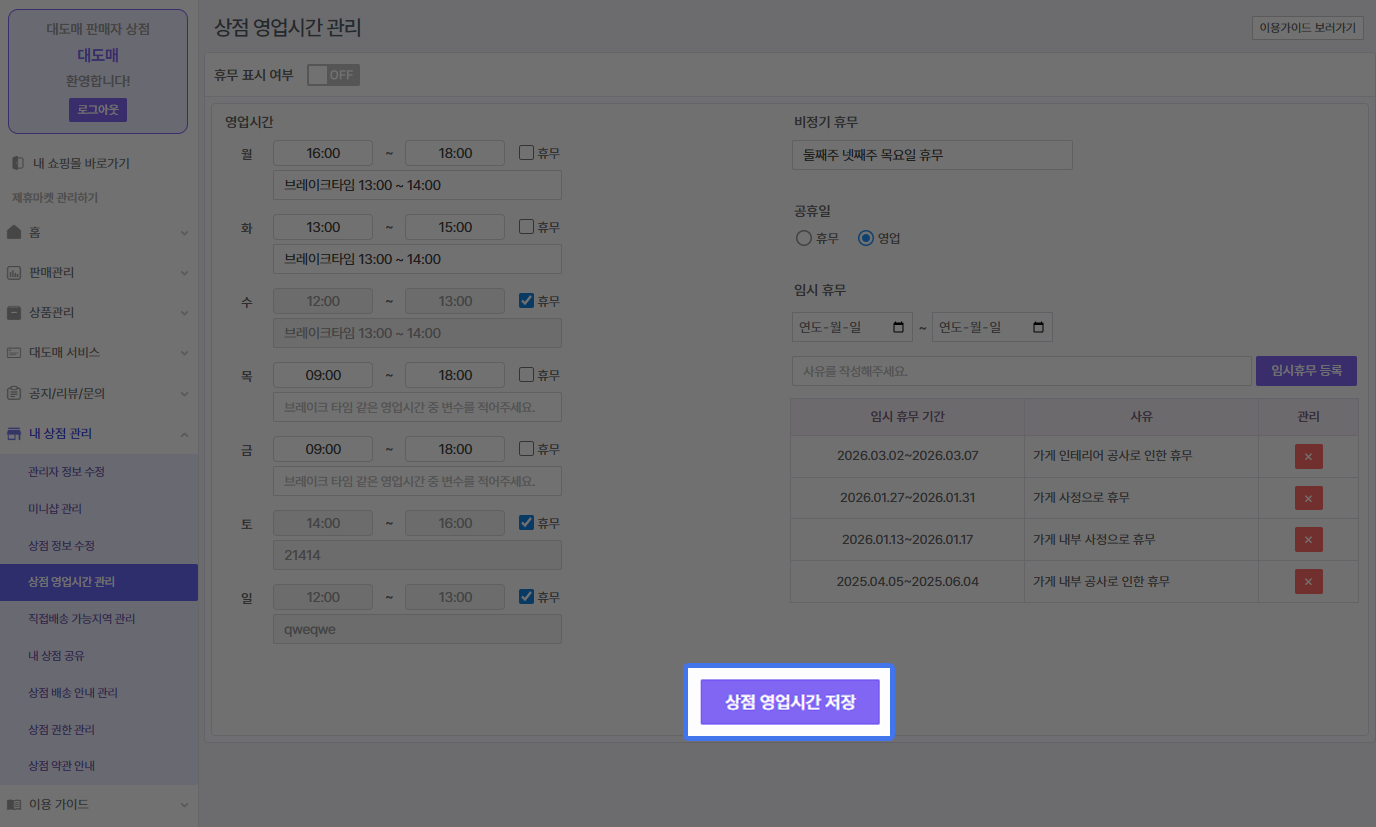
Task: Check the Monday 휴무 checkbox
Action: pyautogui.click(x=526, y=153)
